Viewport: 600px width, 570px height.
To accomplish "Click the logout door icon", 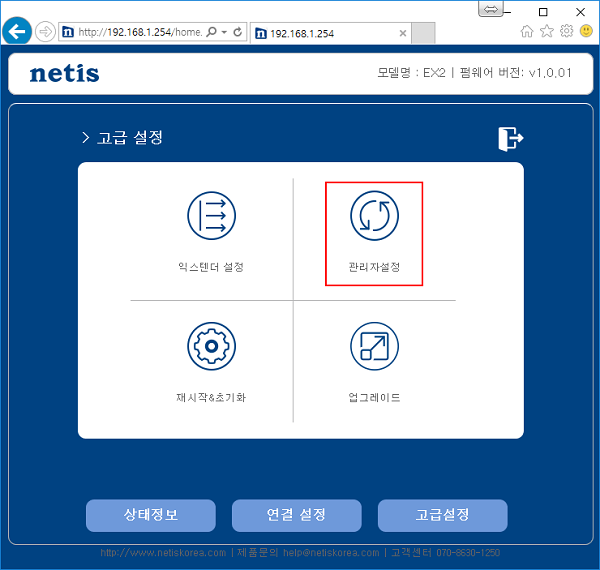I will click(510, 139).
